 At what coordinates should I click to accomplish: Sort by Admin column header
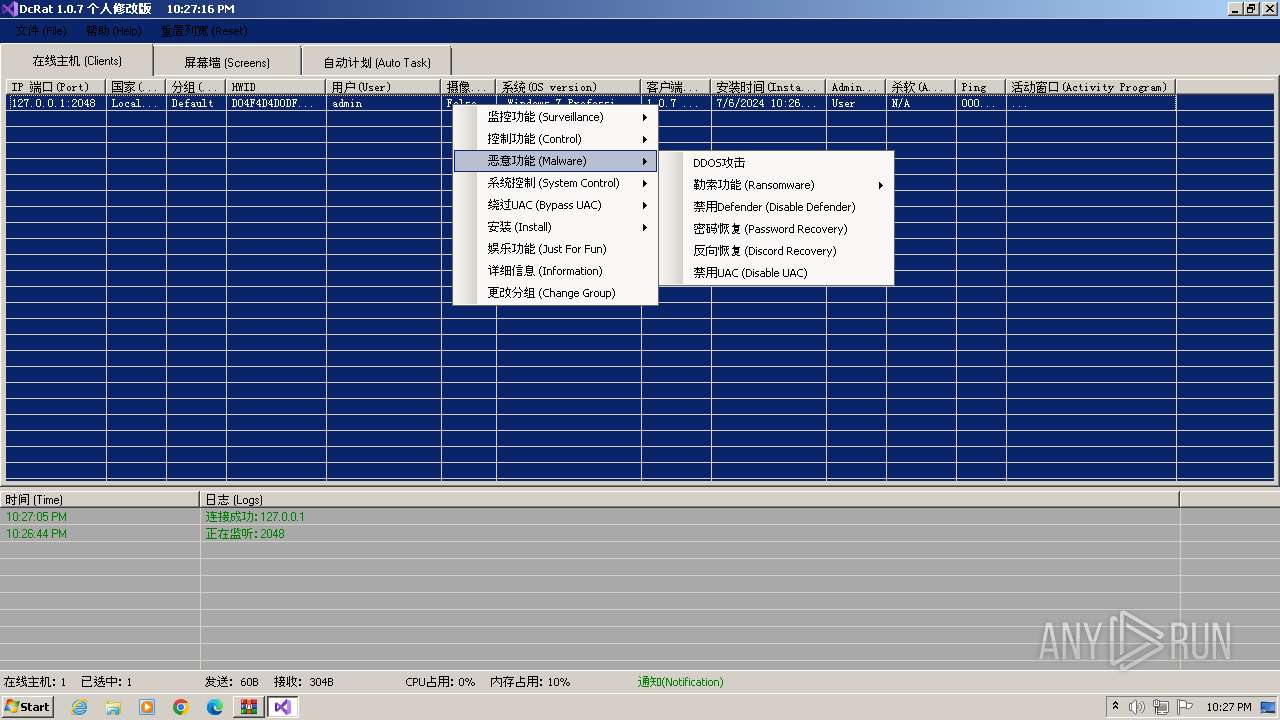tap(856, 87)
